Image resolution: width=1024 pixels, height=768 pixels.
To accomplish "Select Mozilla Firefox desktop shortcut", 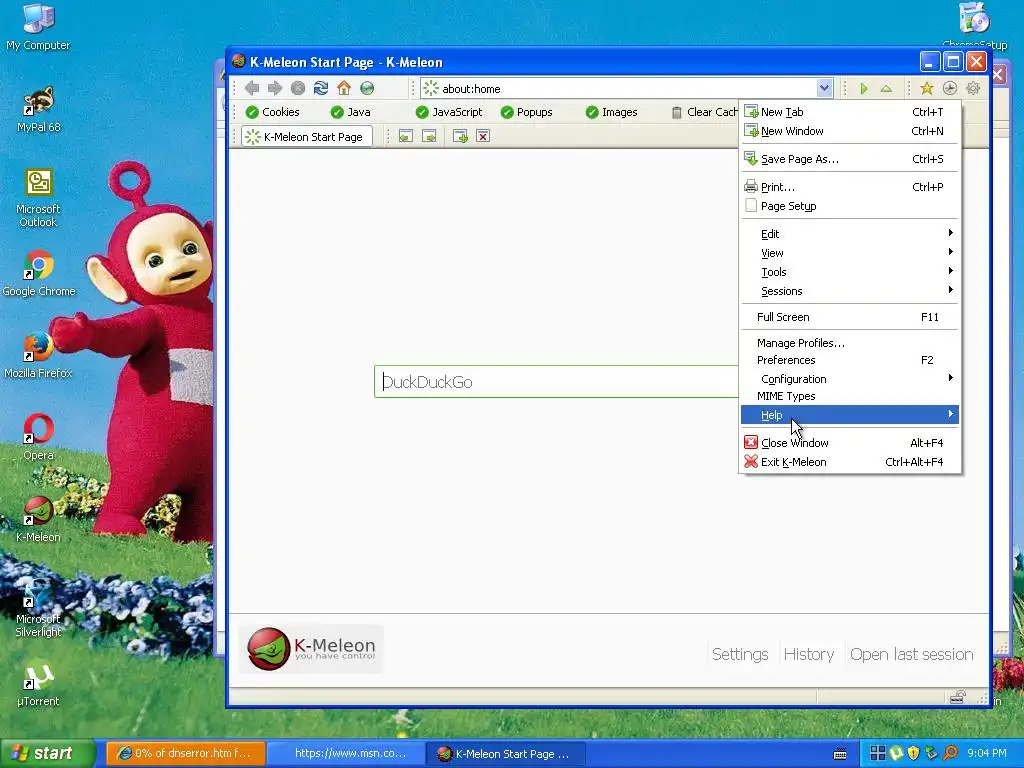I will click(39, 356).
